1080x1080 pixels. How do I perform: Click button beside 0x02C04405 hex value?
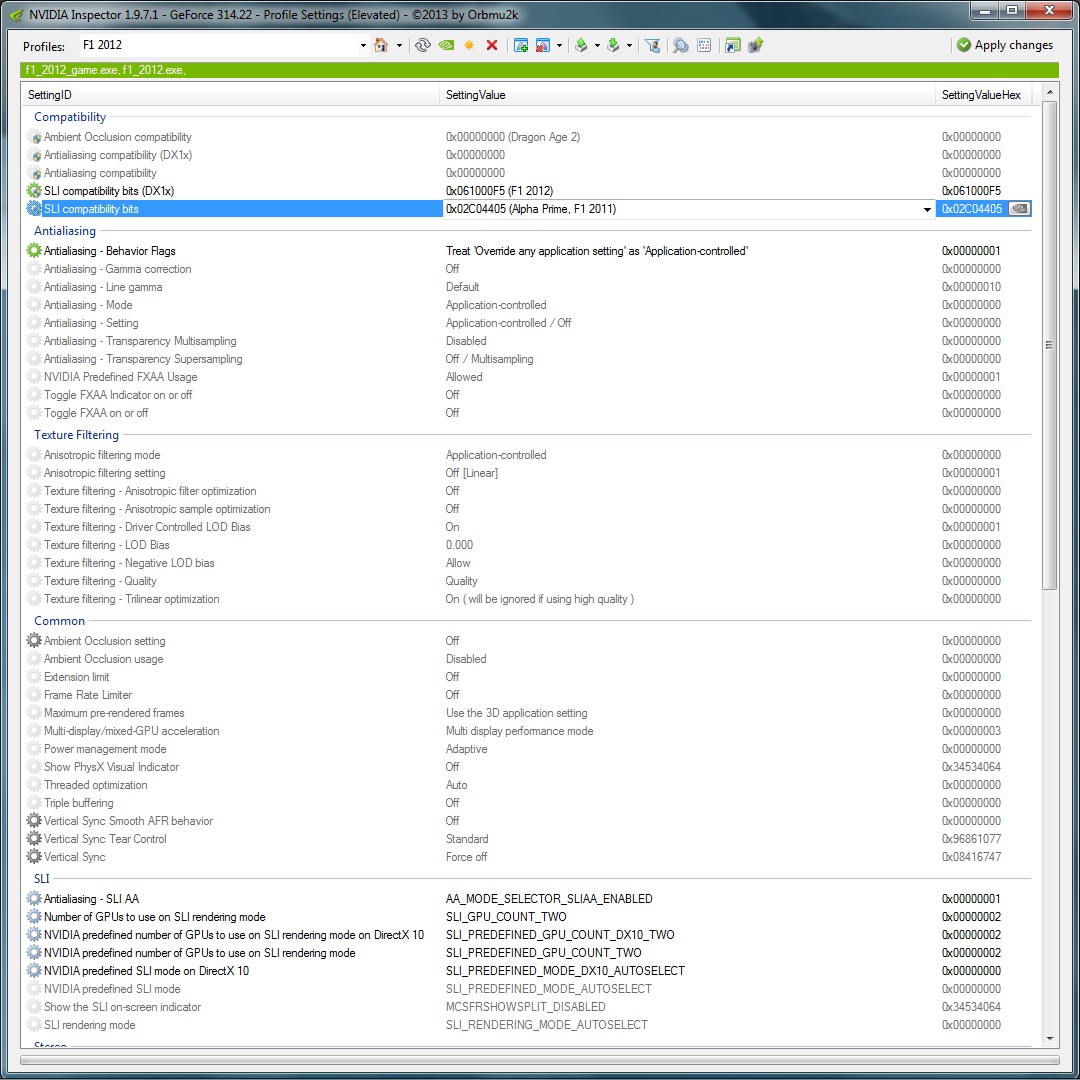coord(1019,209)
